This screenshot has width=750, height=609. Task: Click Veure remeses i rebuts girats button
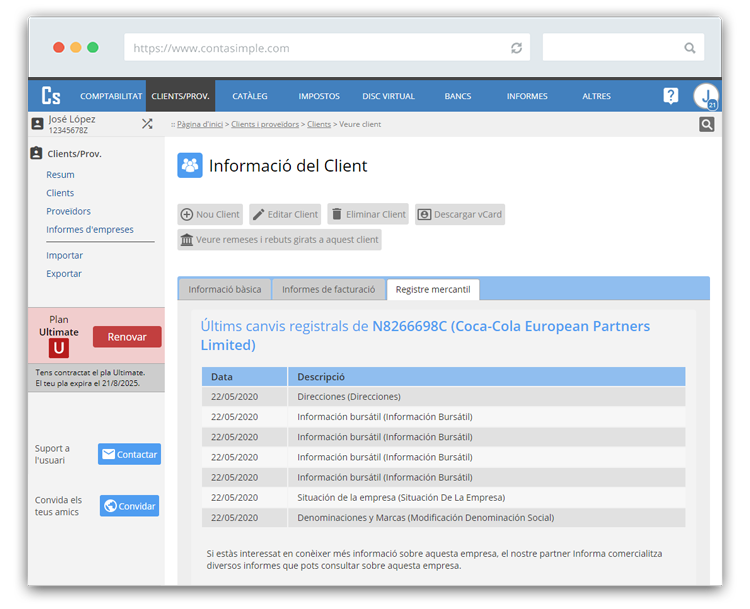pyautogui.click(x=279, y=240)
